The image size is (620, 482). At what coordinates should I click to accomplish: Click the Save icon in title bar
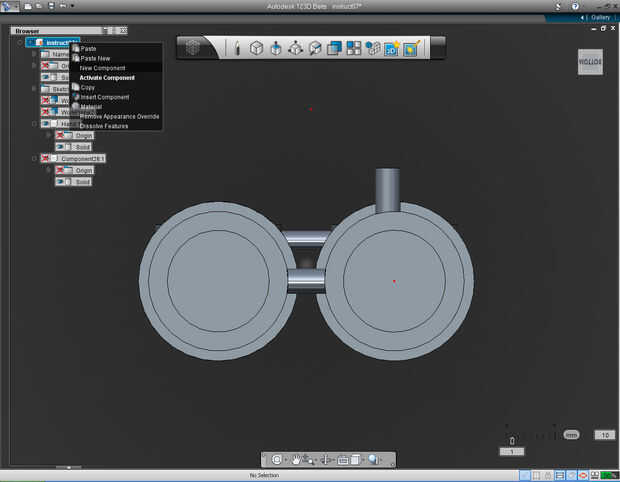point(51,6)
